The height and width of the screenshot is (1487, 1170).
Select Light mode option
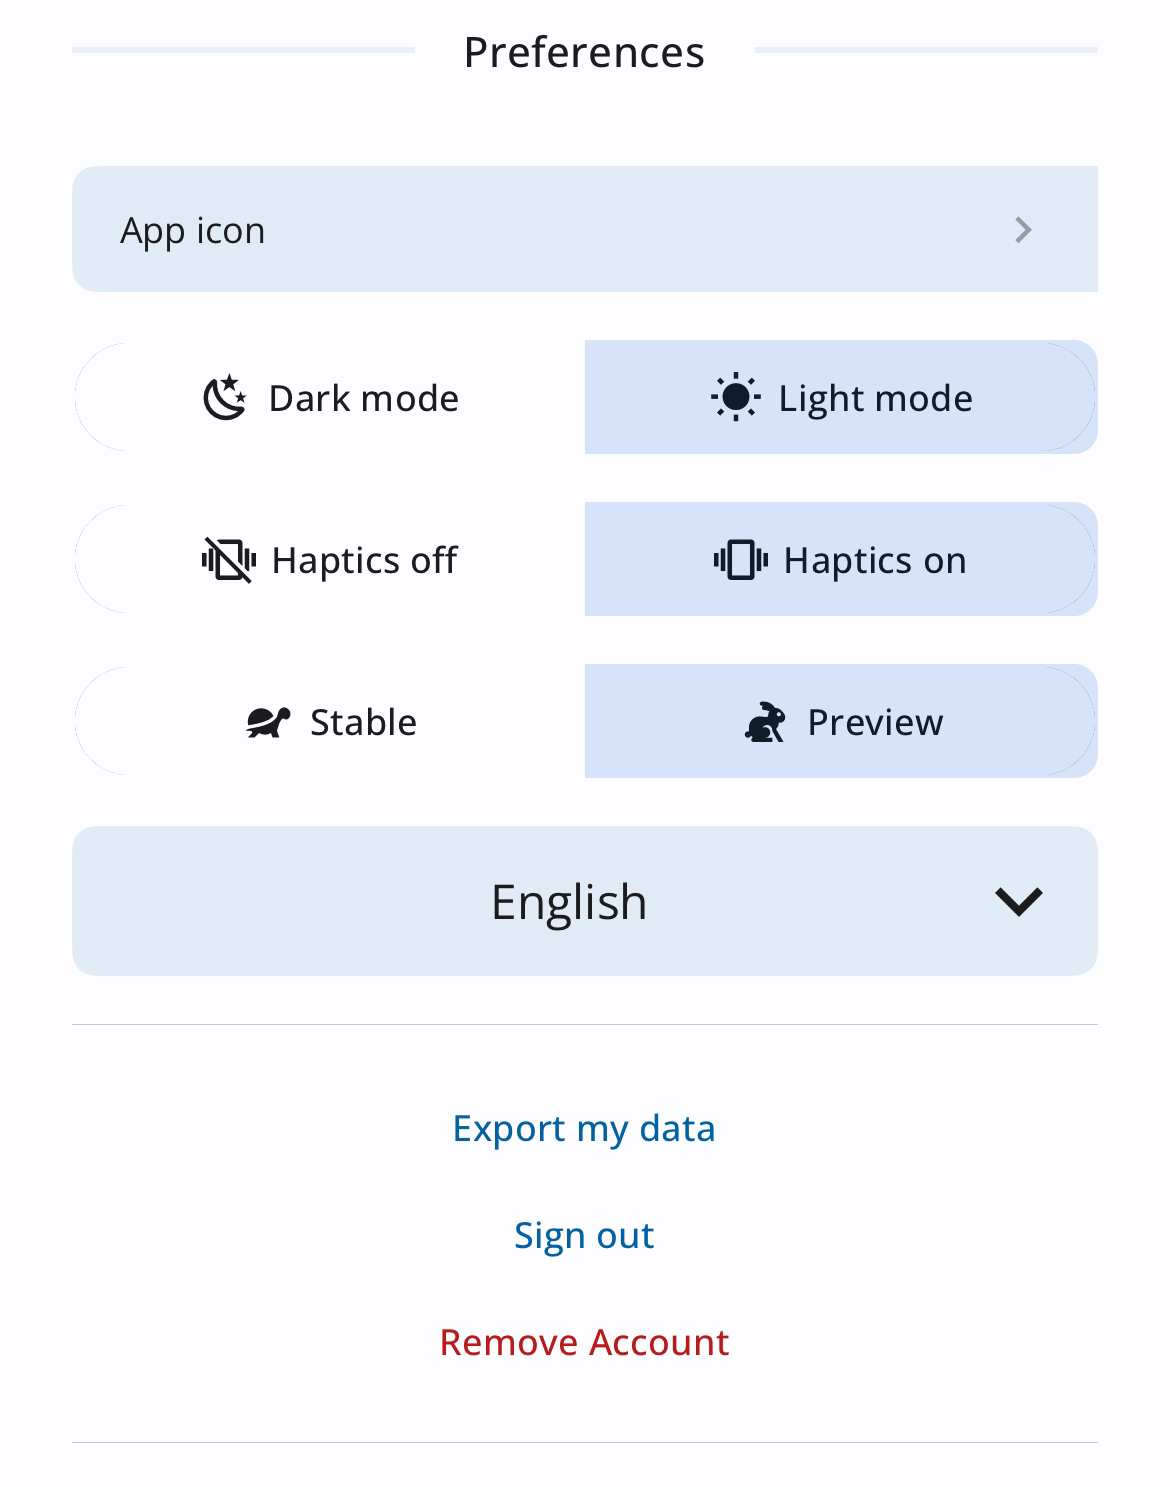click(x=841, y=397)
